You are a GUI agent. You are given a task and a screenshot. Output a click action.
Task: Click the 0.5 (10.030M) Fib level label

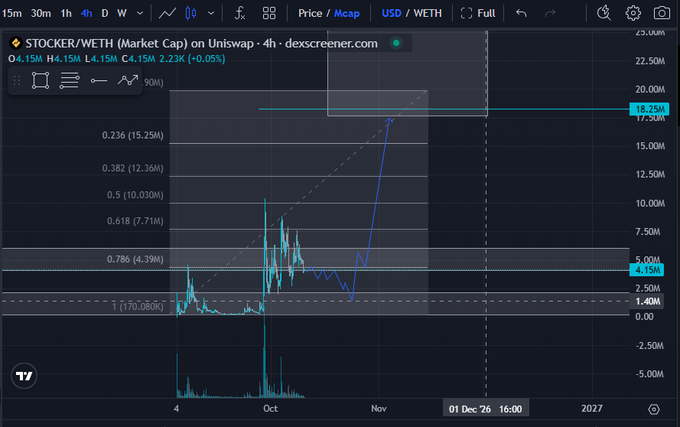click(x=135, y=195)
